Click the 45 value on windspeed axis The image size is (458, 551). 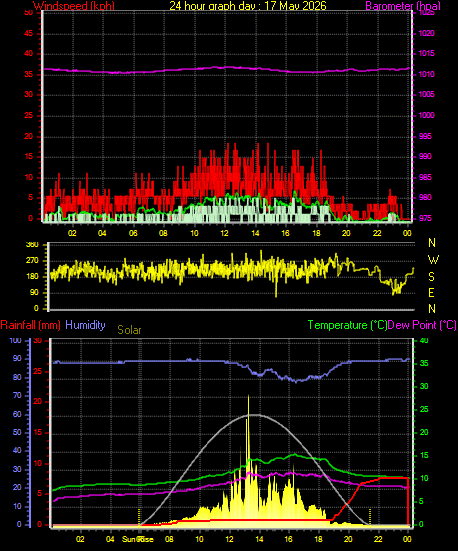tap(28, 33)
